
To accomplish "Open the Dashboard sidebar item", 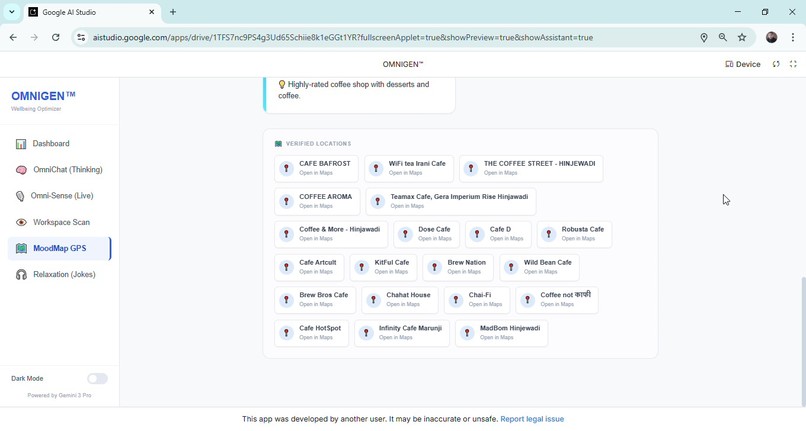I will point(59,143).
